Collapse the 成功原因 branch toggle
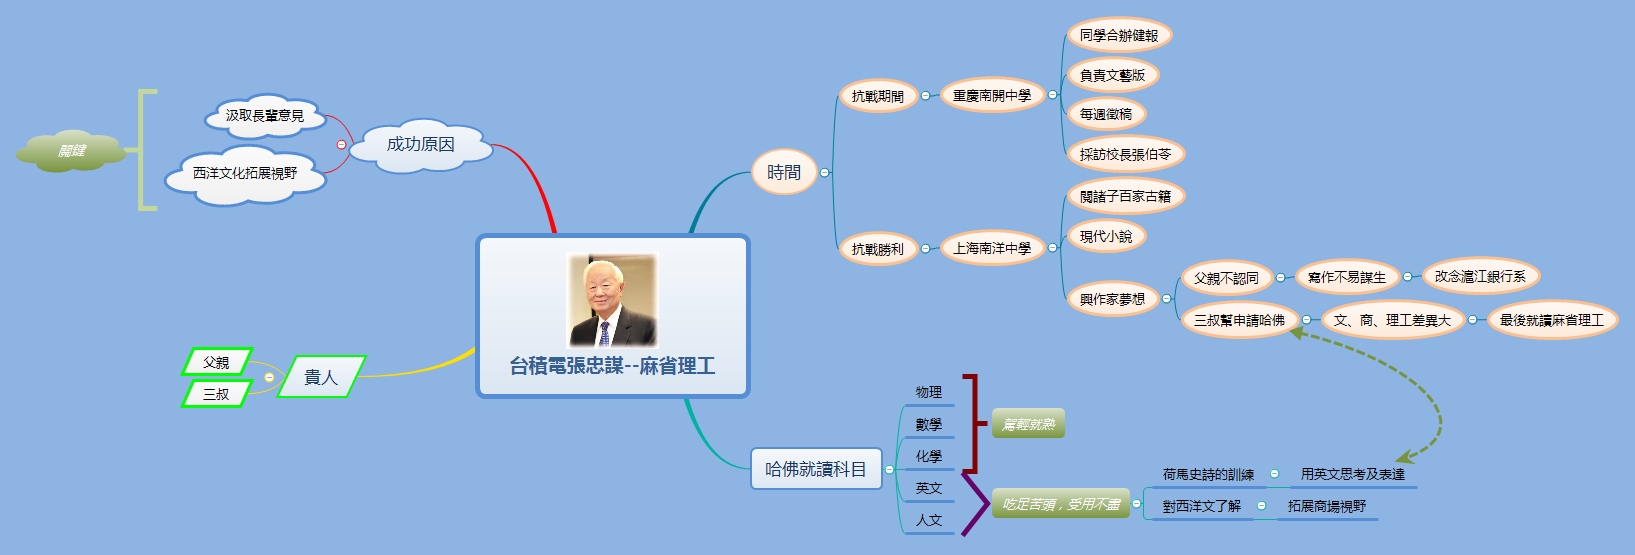 pyautogui.click(x=341, y=145)
